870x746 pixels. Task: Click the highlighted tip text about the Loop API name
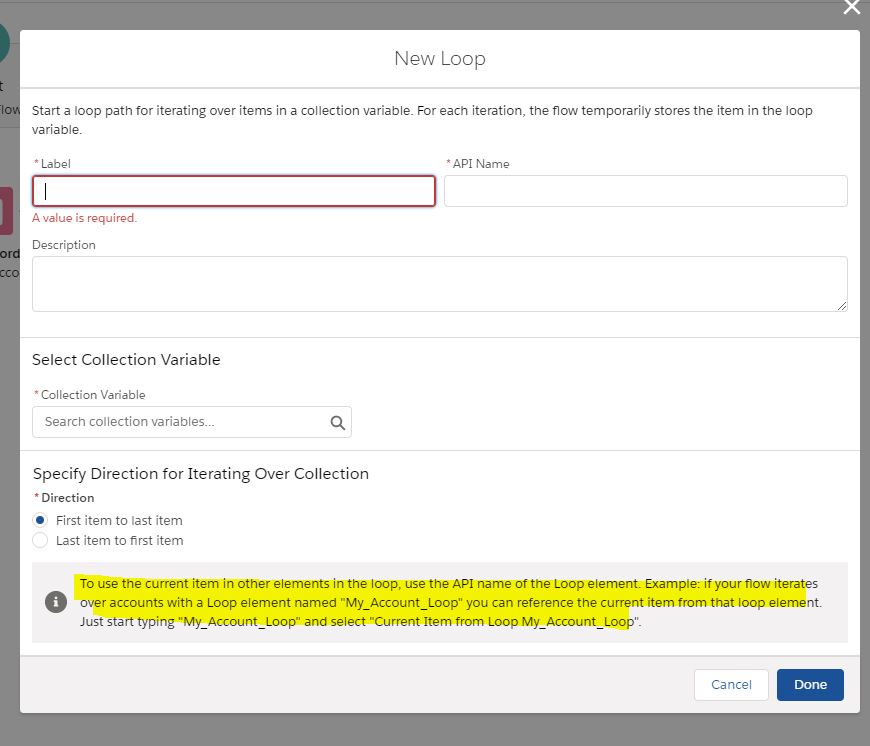click(448, 602)
